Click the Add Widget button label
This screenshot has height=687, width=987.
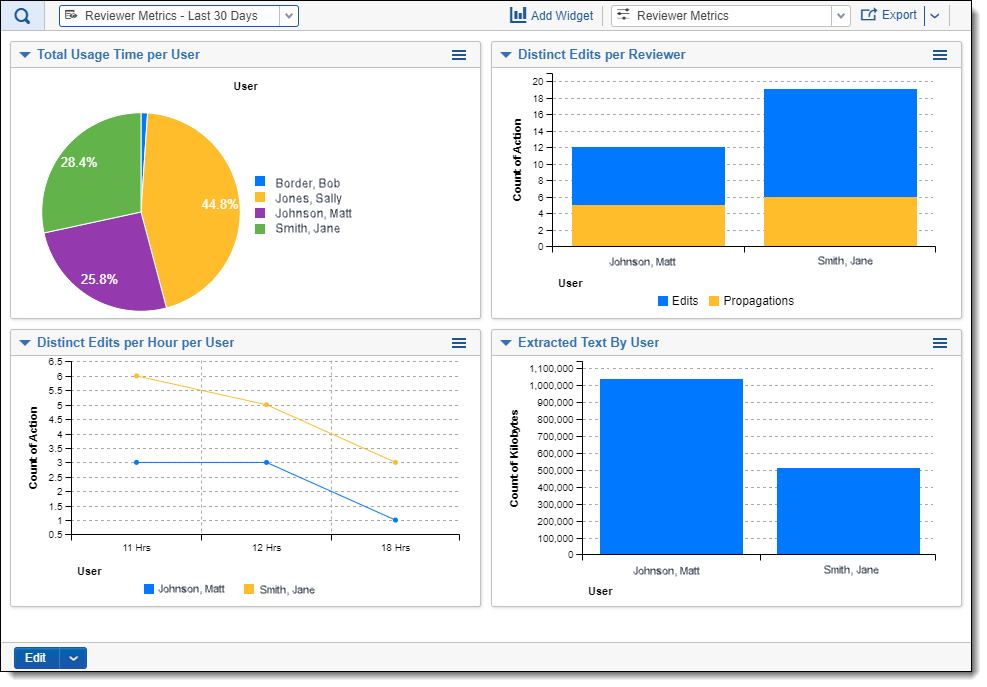[562, 15]
